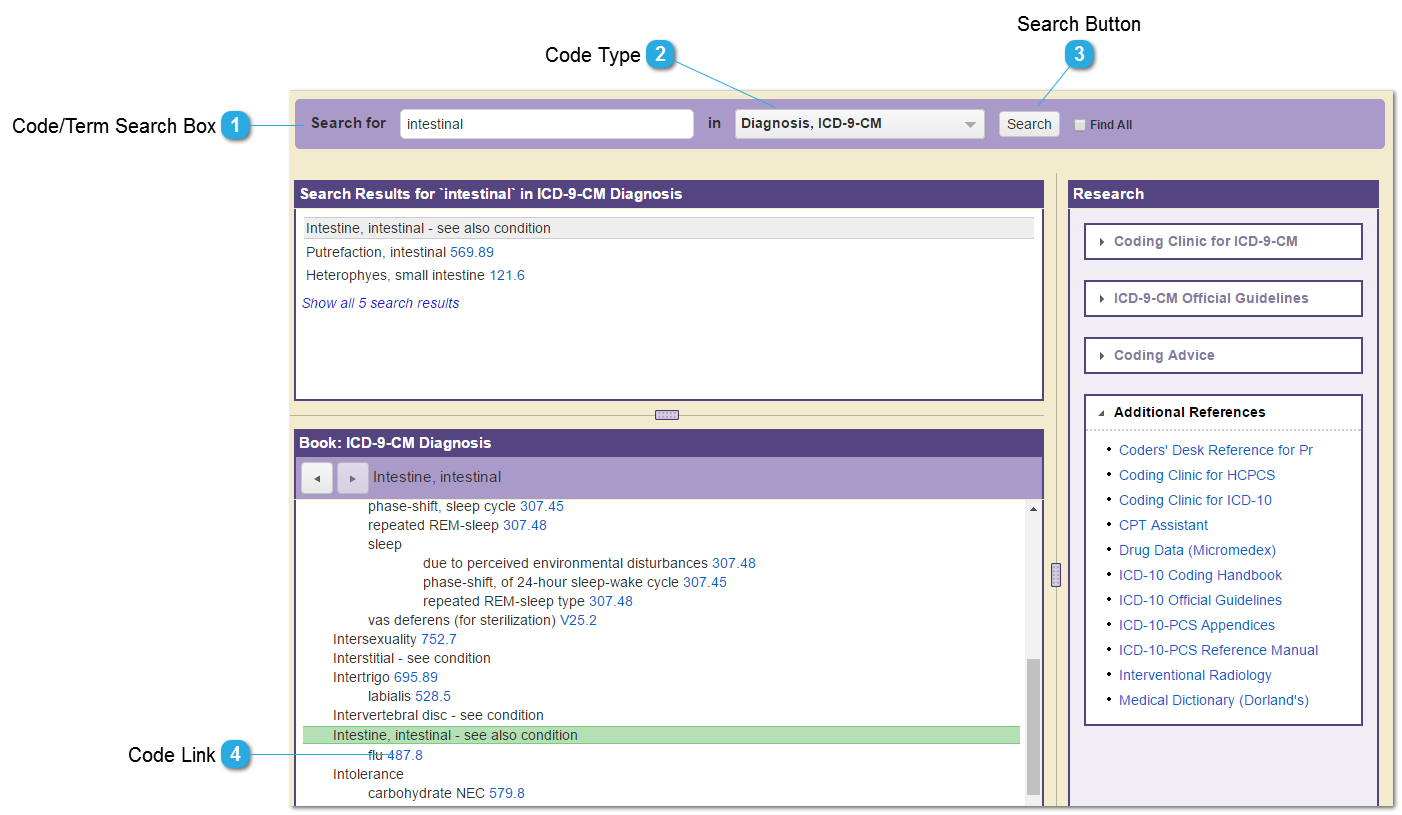Open code 528.5 for labialis
This screenshot has height=815, width=1402.
pos(433,696)
